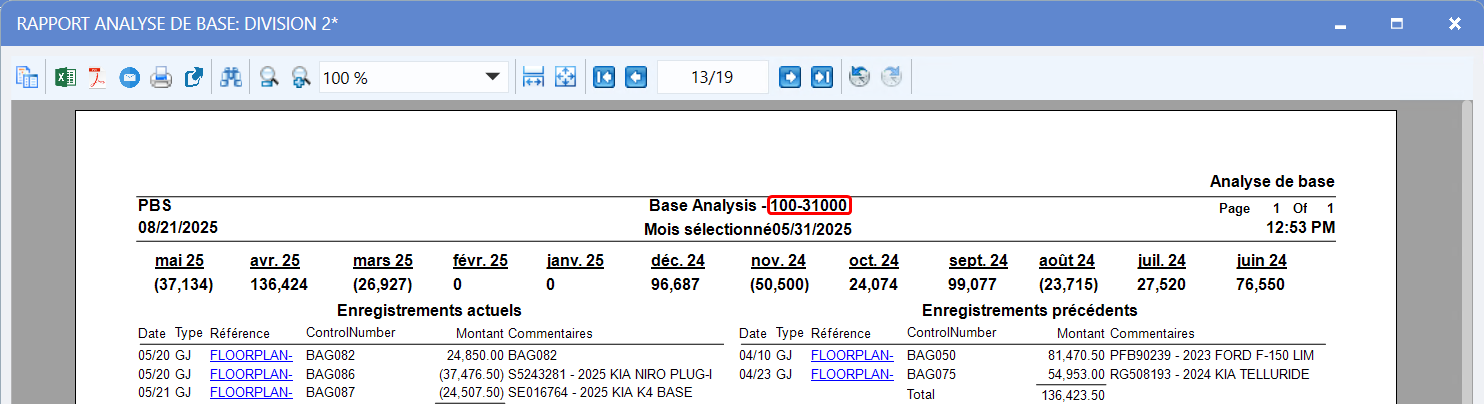Viewport: 1484px width, 404px height.
Task: Click the zoom in magnifier icon
Action: (x=300, y=77)
